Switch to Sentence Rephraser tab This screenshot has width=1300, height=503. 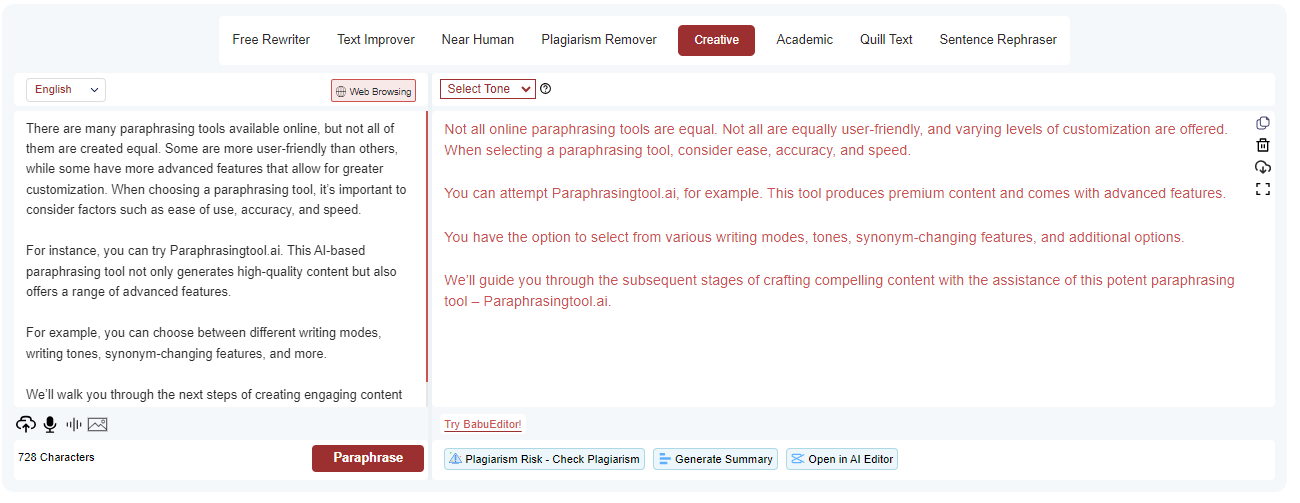[x=997, y=40]
